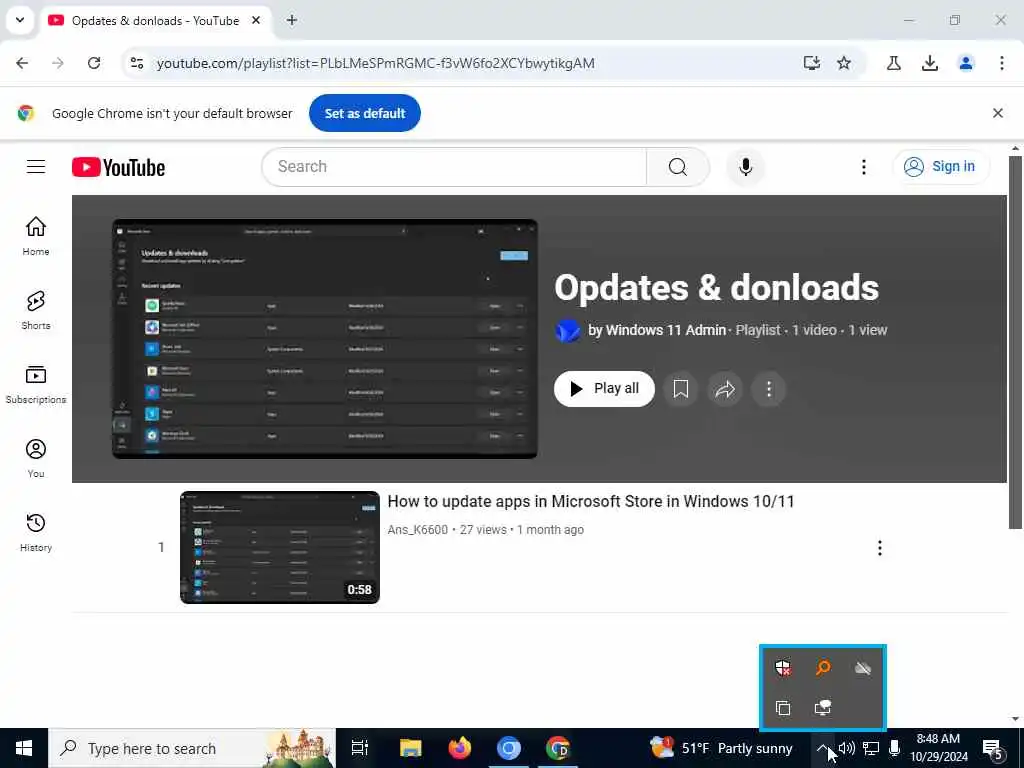The width and height of the screenshot is (1024, 768).
Task: Start voice search with the microphone icon
Action: click(x=745, y=167)
